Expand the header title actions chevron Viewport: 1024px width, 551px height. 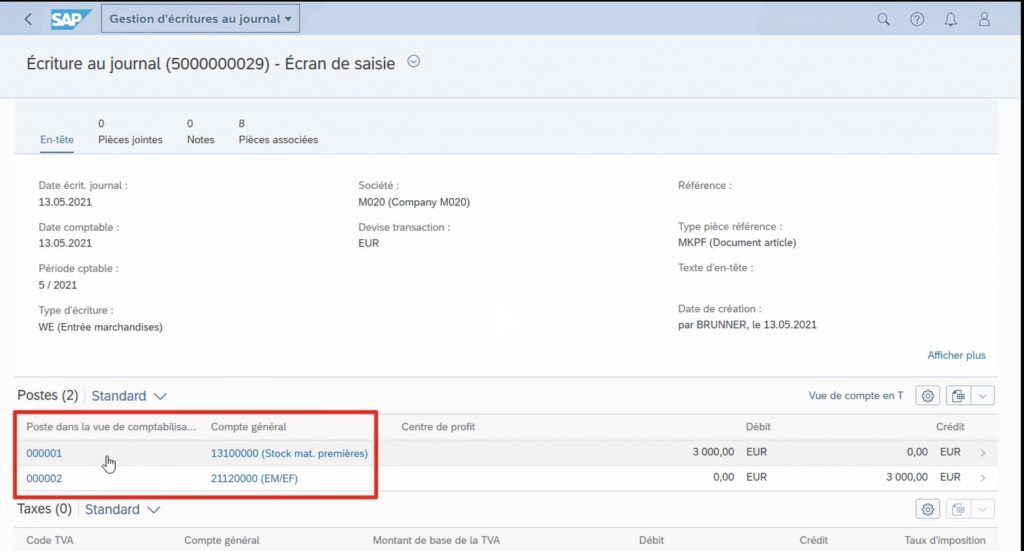pos(414,62)
